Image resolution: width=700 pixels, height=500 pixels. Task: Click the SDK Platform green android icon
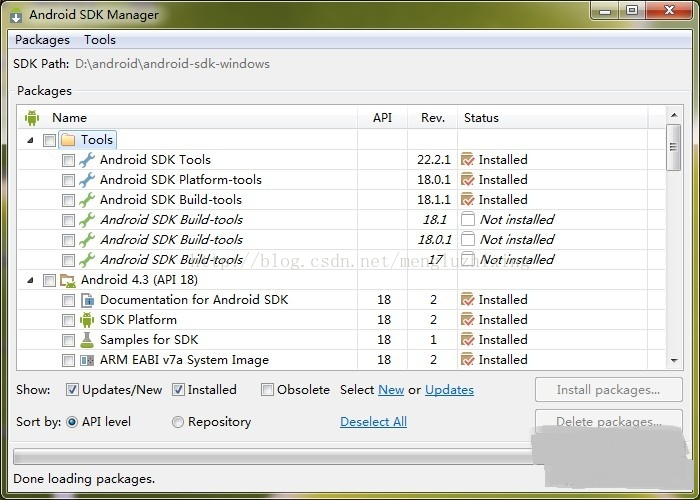click(x=87, y=320)
